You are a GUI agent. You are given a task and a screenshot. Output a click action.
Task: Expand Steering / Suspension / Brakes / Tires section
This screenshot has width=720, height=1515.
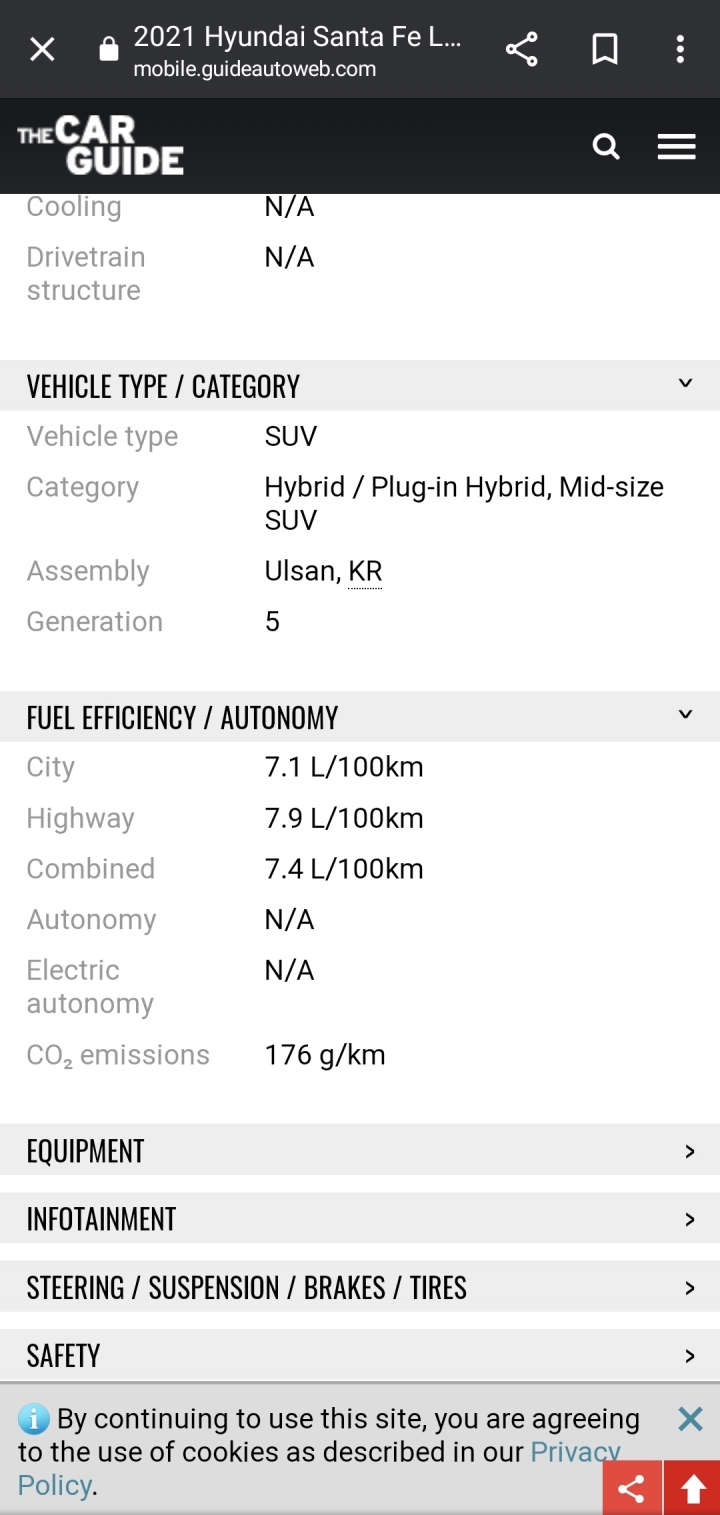360,1287
